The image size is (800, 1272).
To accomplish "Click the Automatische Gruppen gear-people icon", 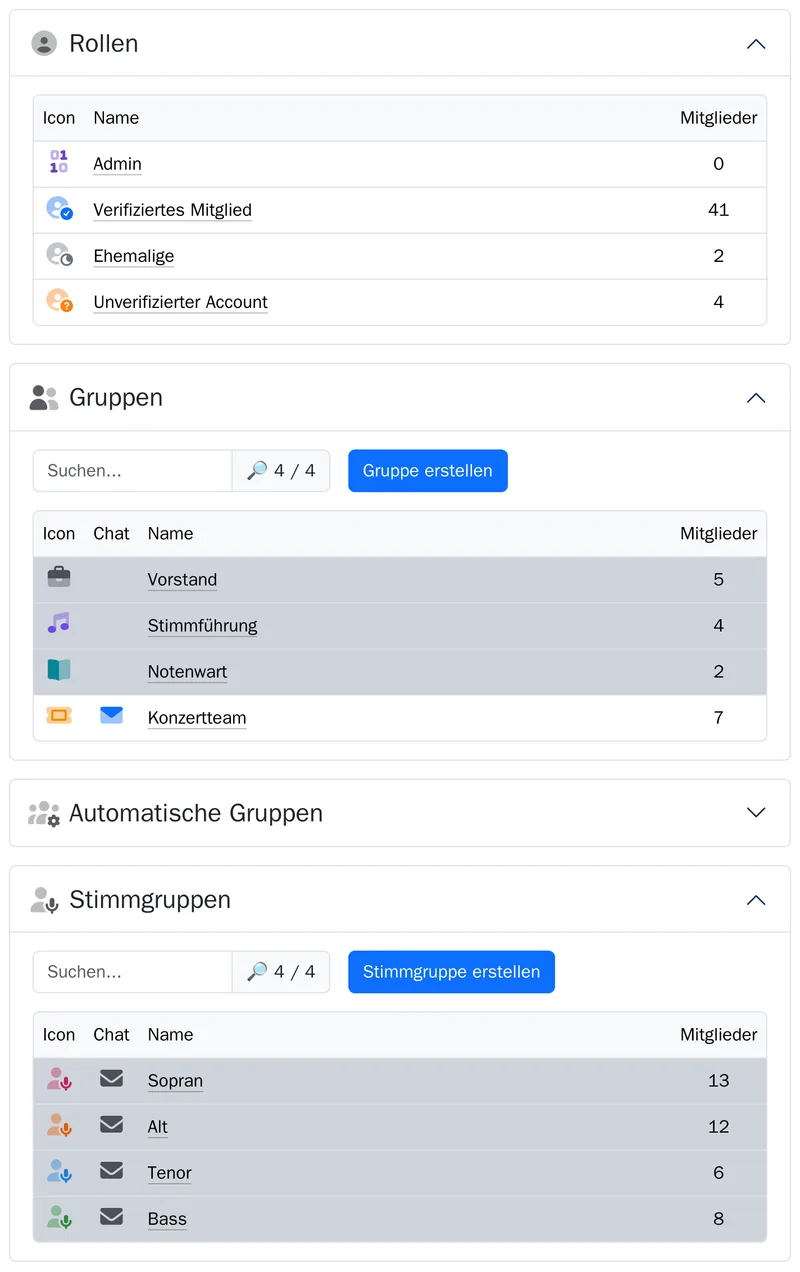I will pyautogui.click(x=44, y=813).
